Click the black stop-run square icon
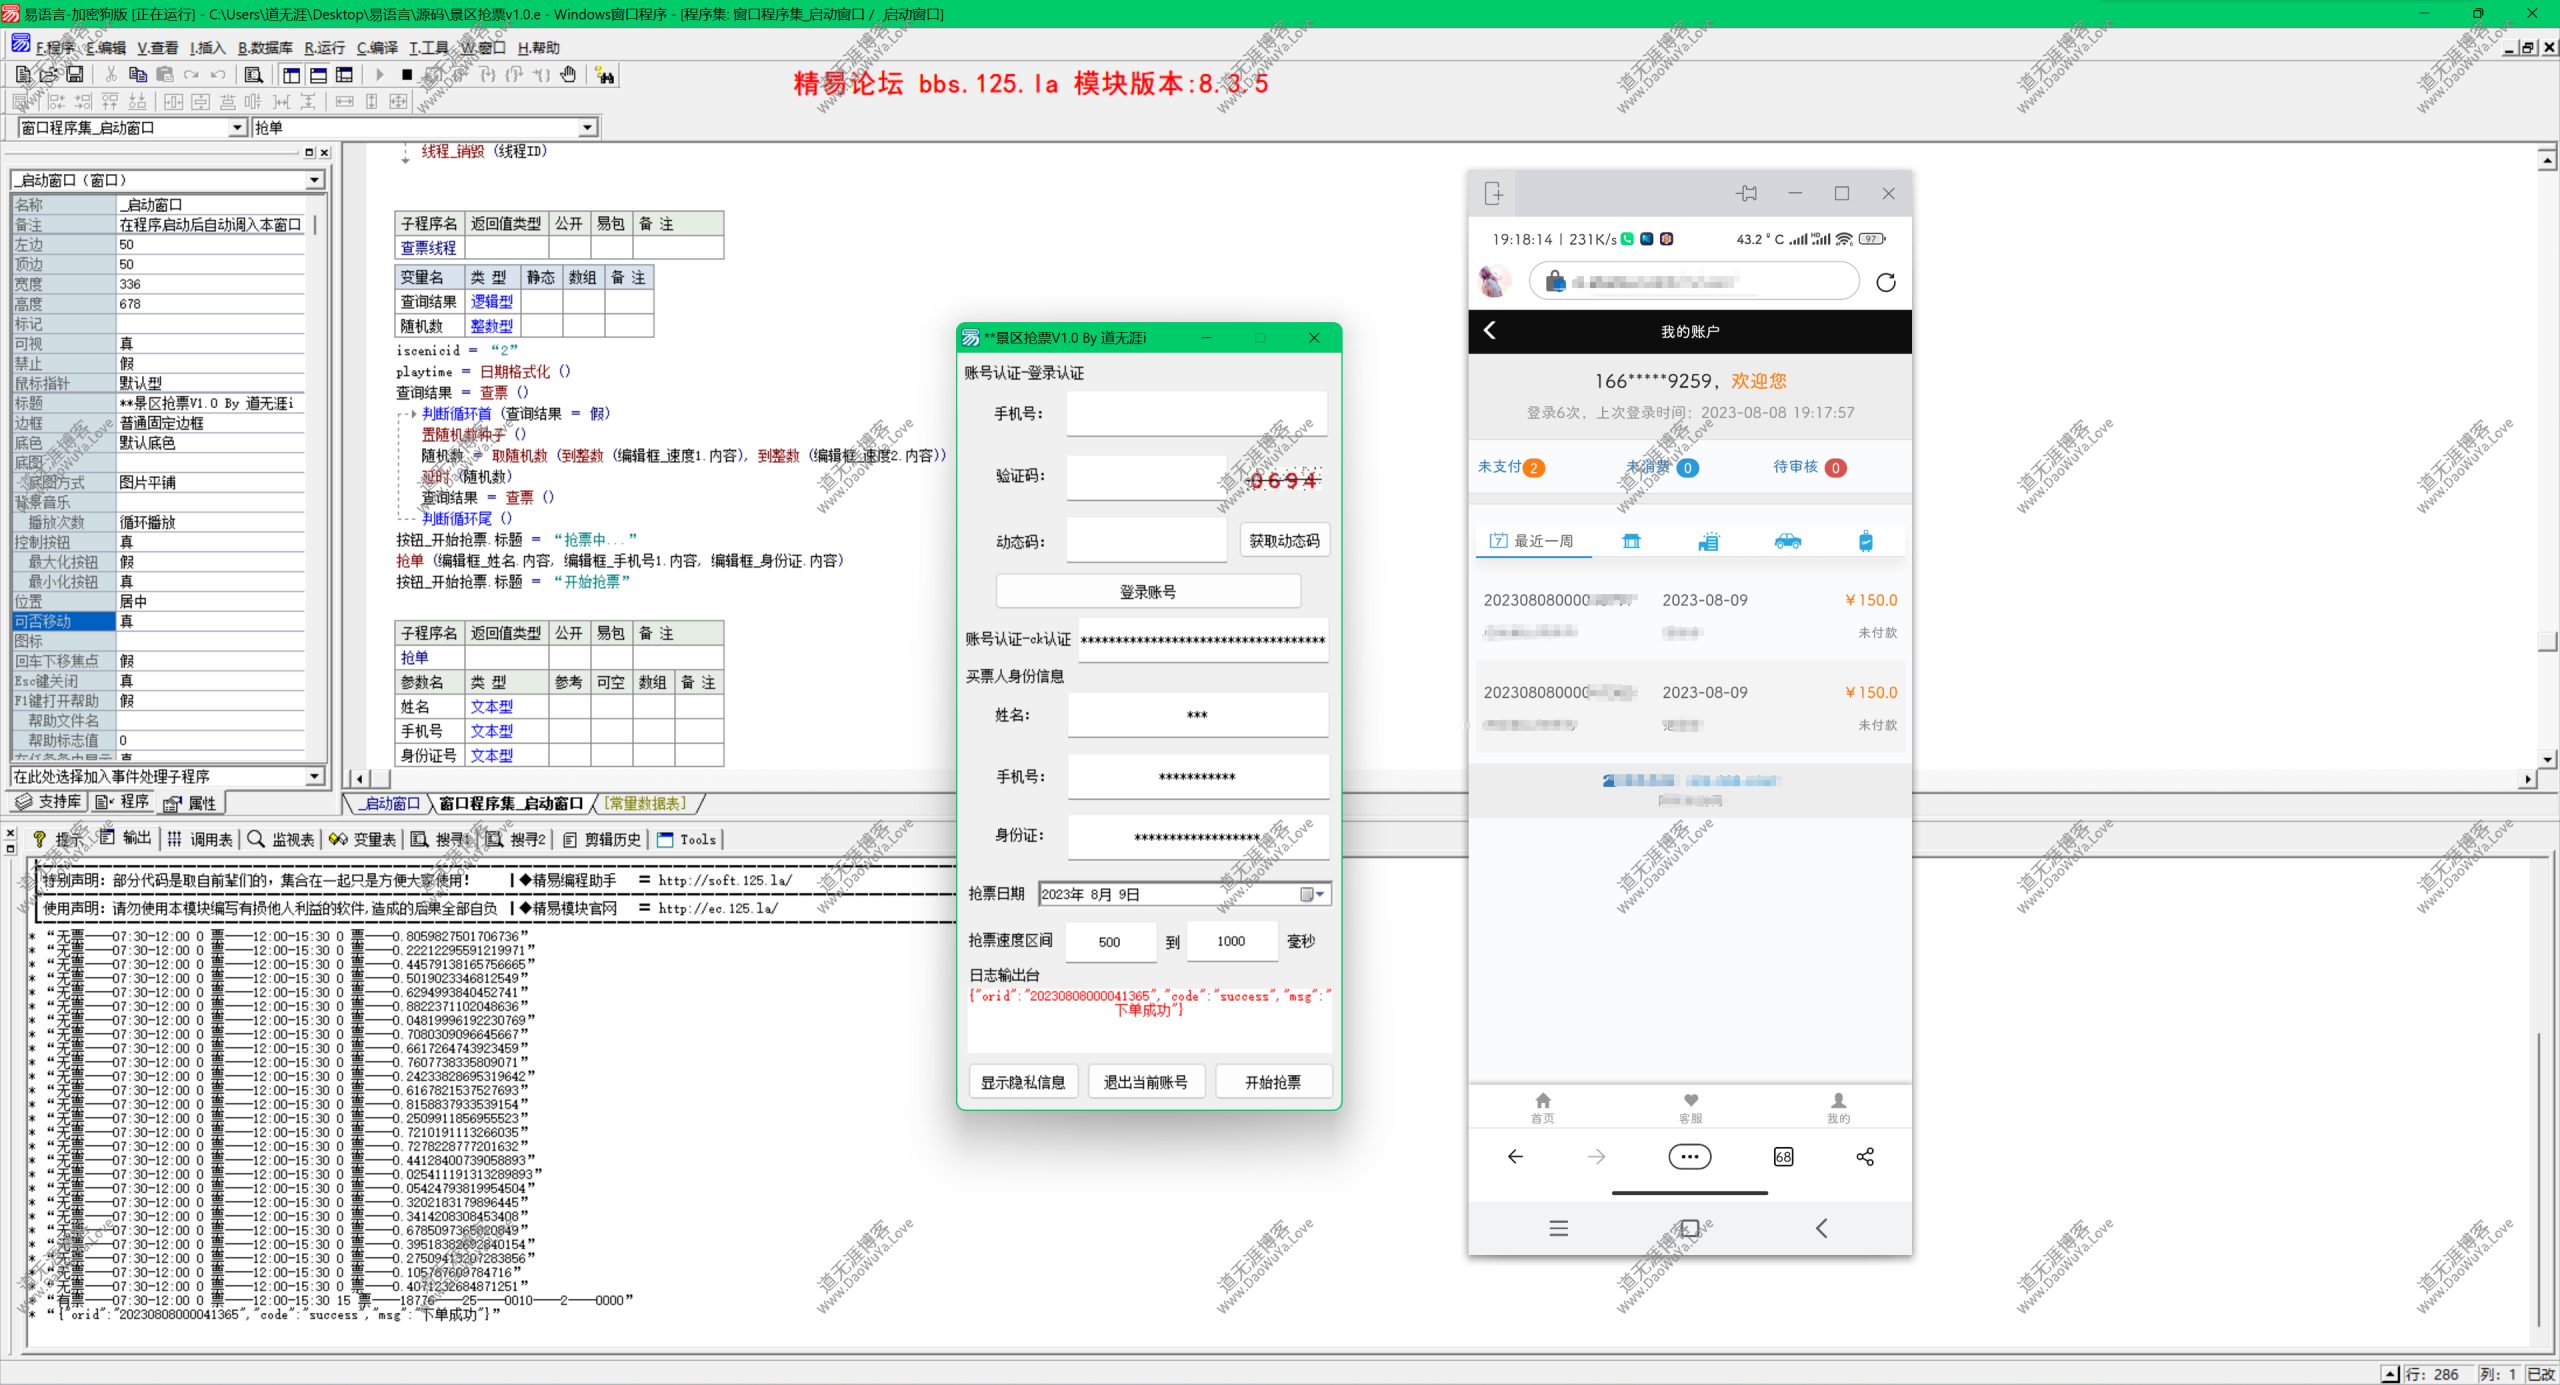The height and width of the screenshot is (1385, 2560). [x=407, y=75]
